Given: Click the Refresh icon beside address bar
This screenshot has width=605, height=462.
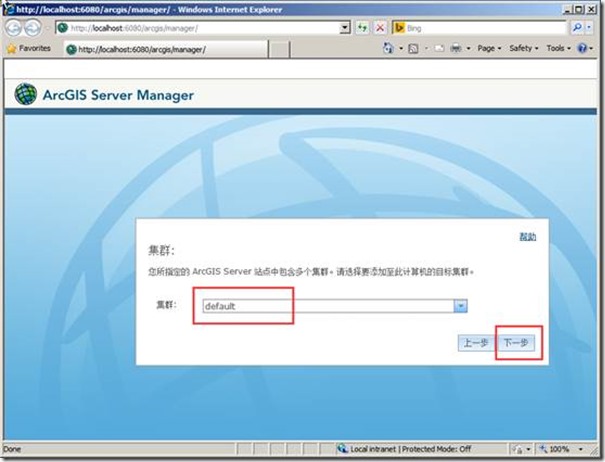Looking at the screenshot, I should tap(362, 28).
